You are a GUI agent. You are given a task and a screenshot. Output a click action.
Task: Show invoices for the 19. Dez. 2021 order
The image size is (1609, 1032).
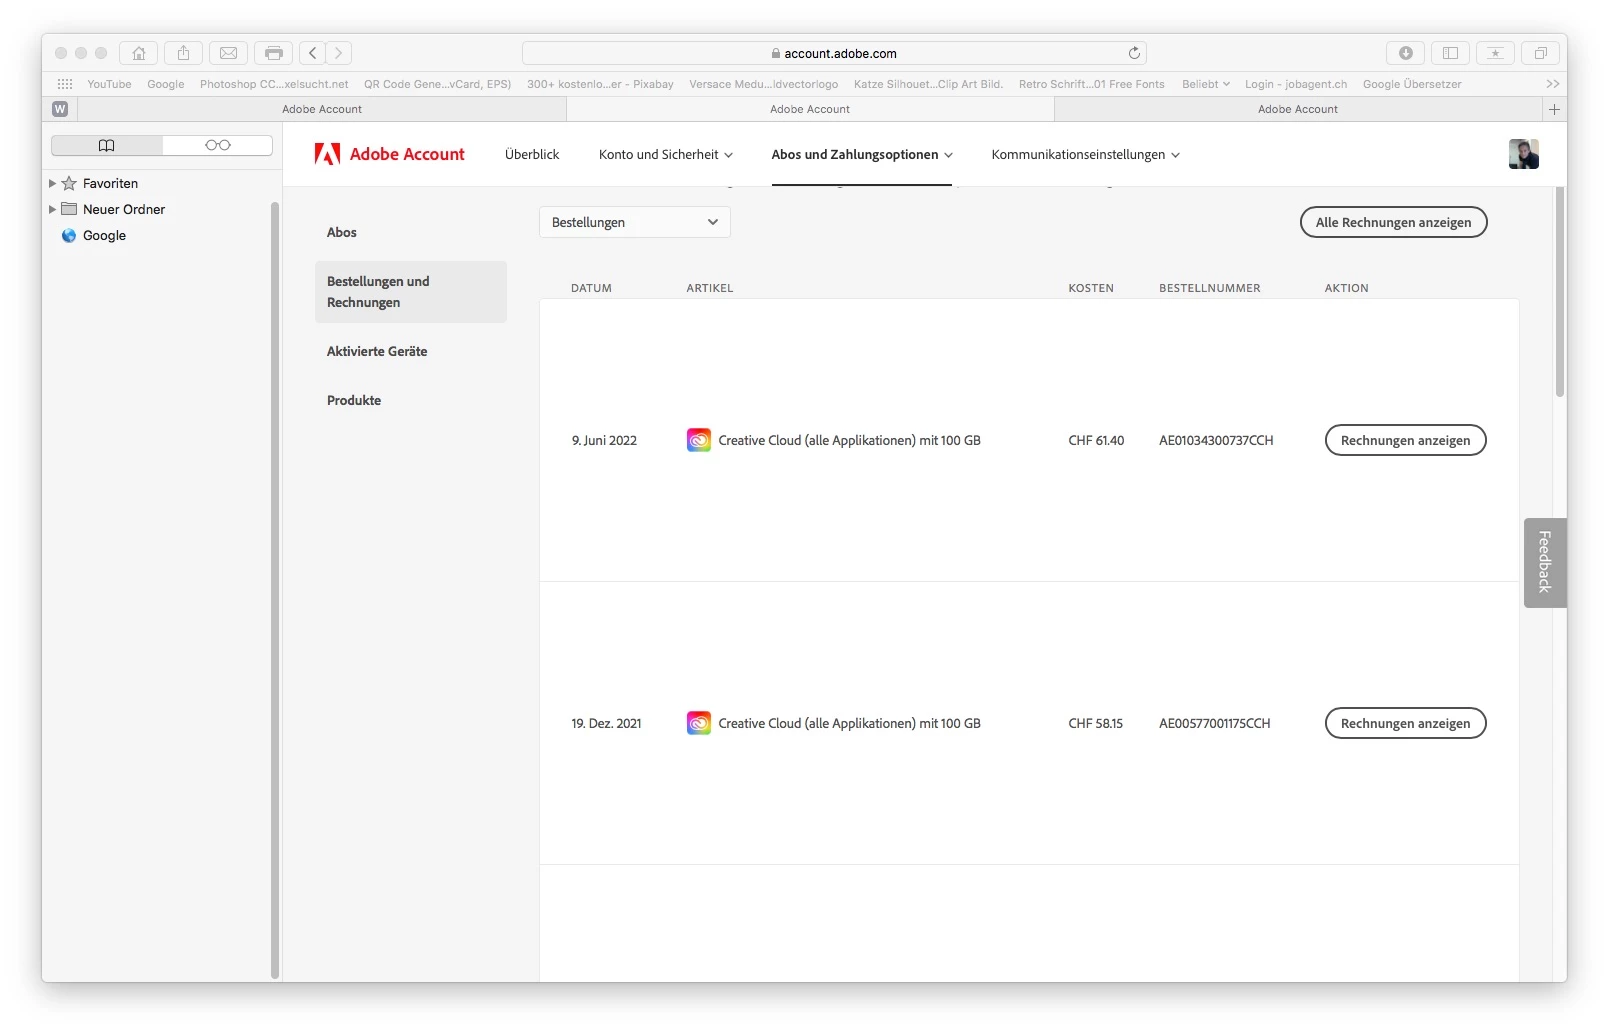coord(1405,723)
